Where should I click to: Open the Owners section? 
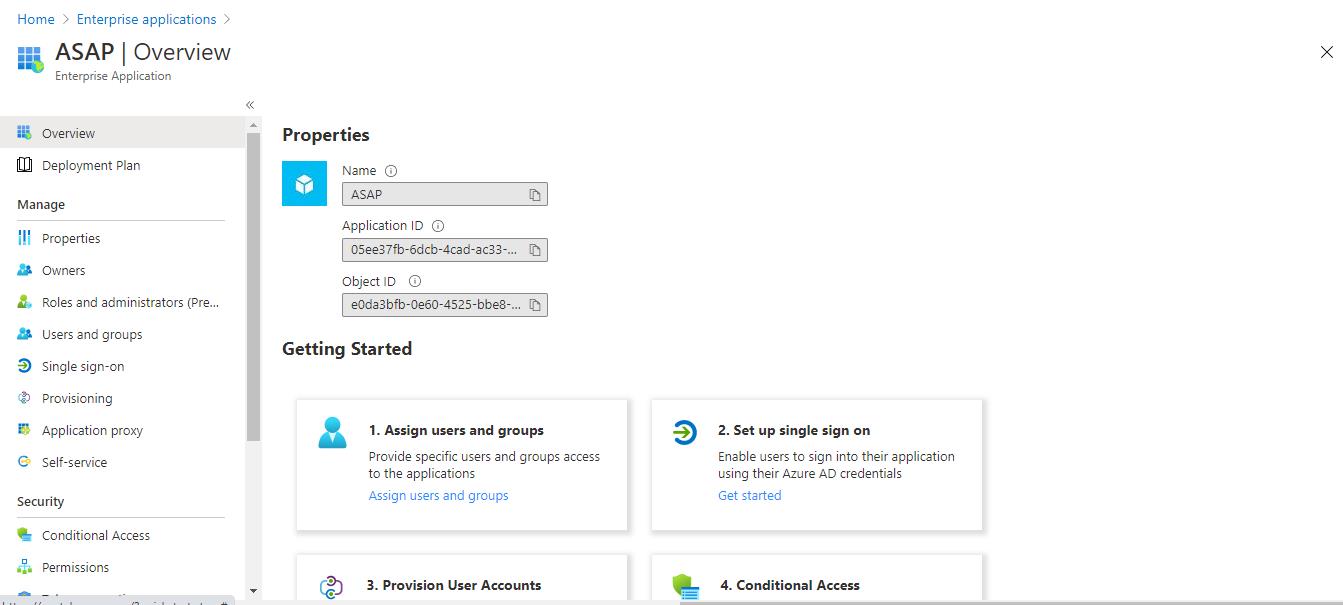click(64, 270)
